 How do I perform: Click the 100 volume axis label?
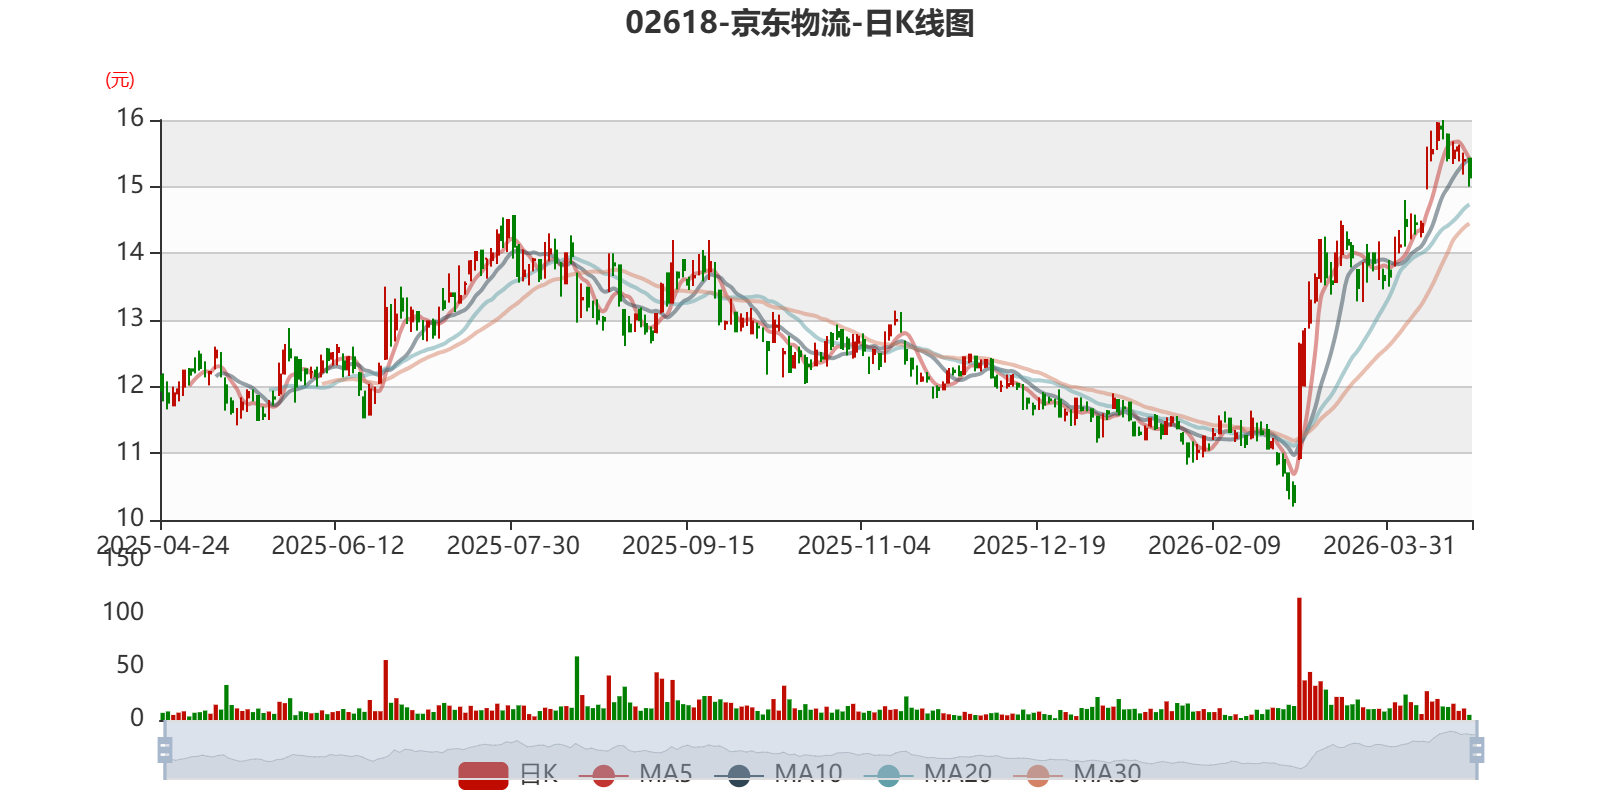pyautogui.click(x=123, y=612)
